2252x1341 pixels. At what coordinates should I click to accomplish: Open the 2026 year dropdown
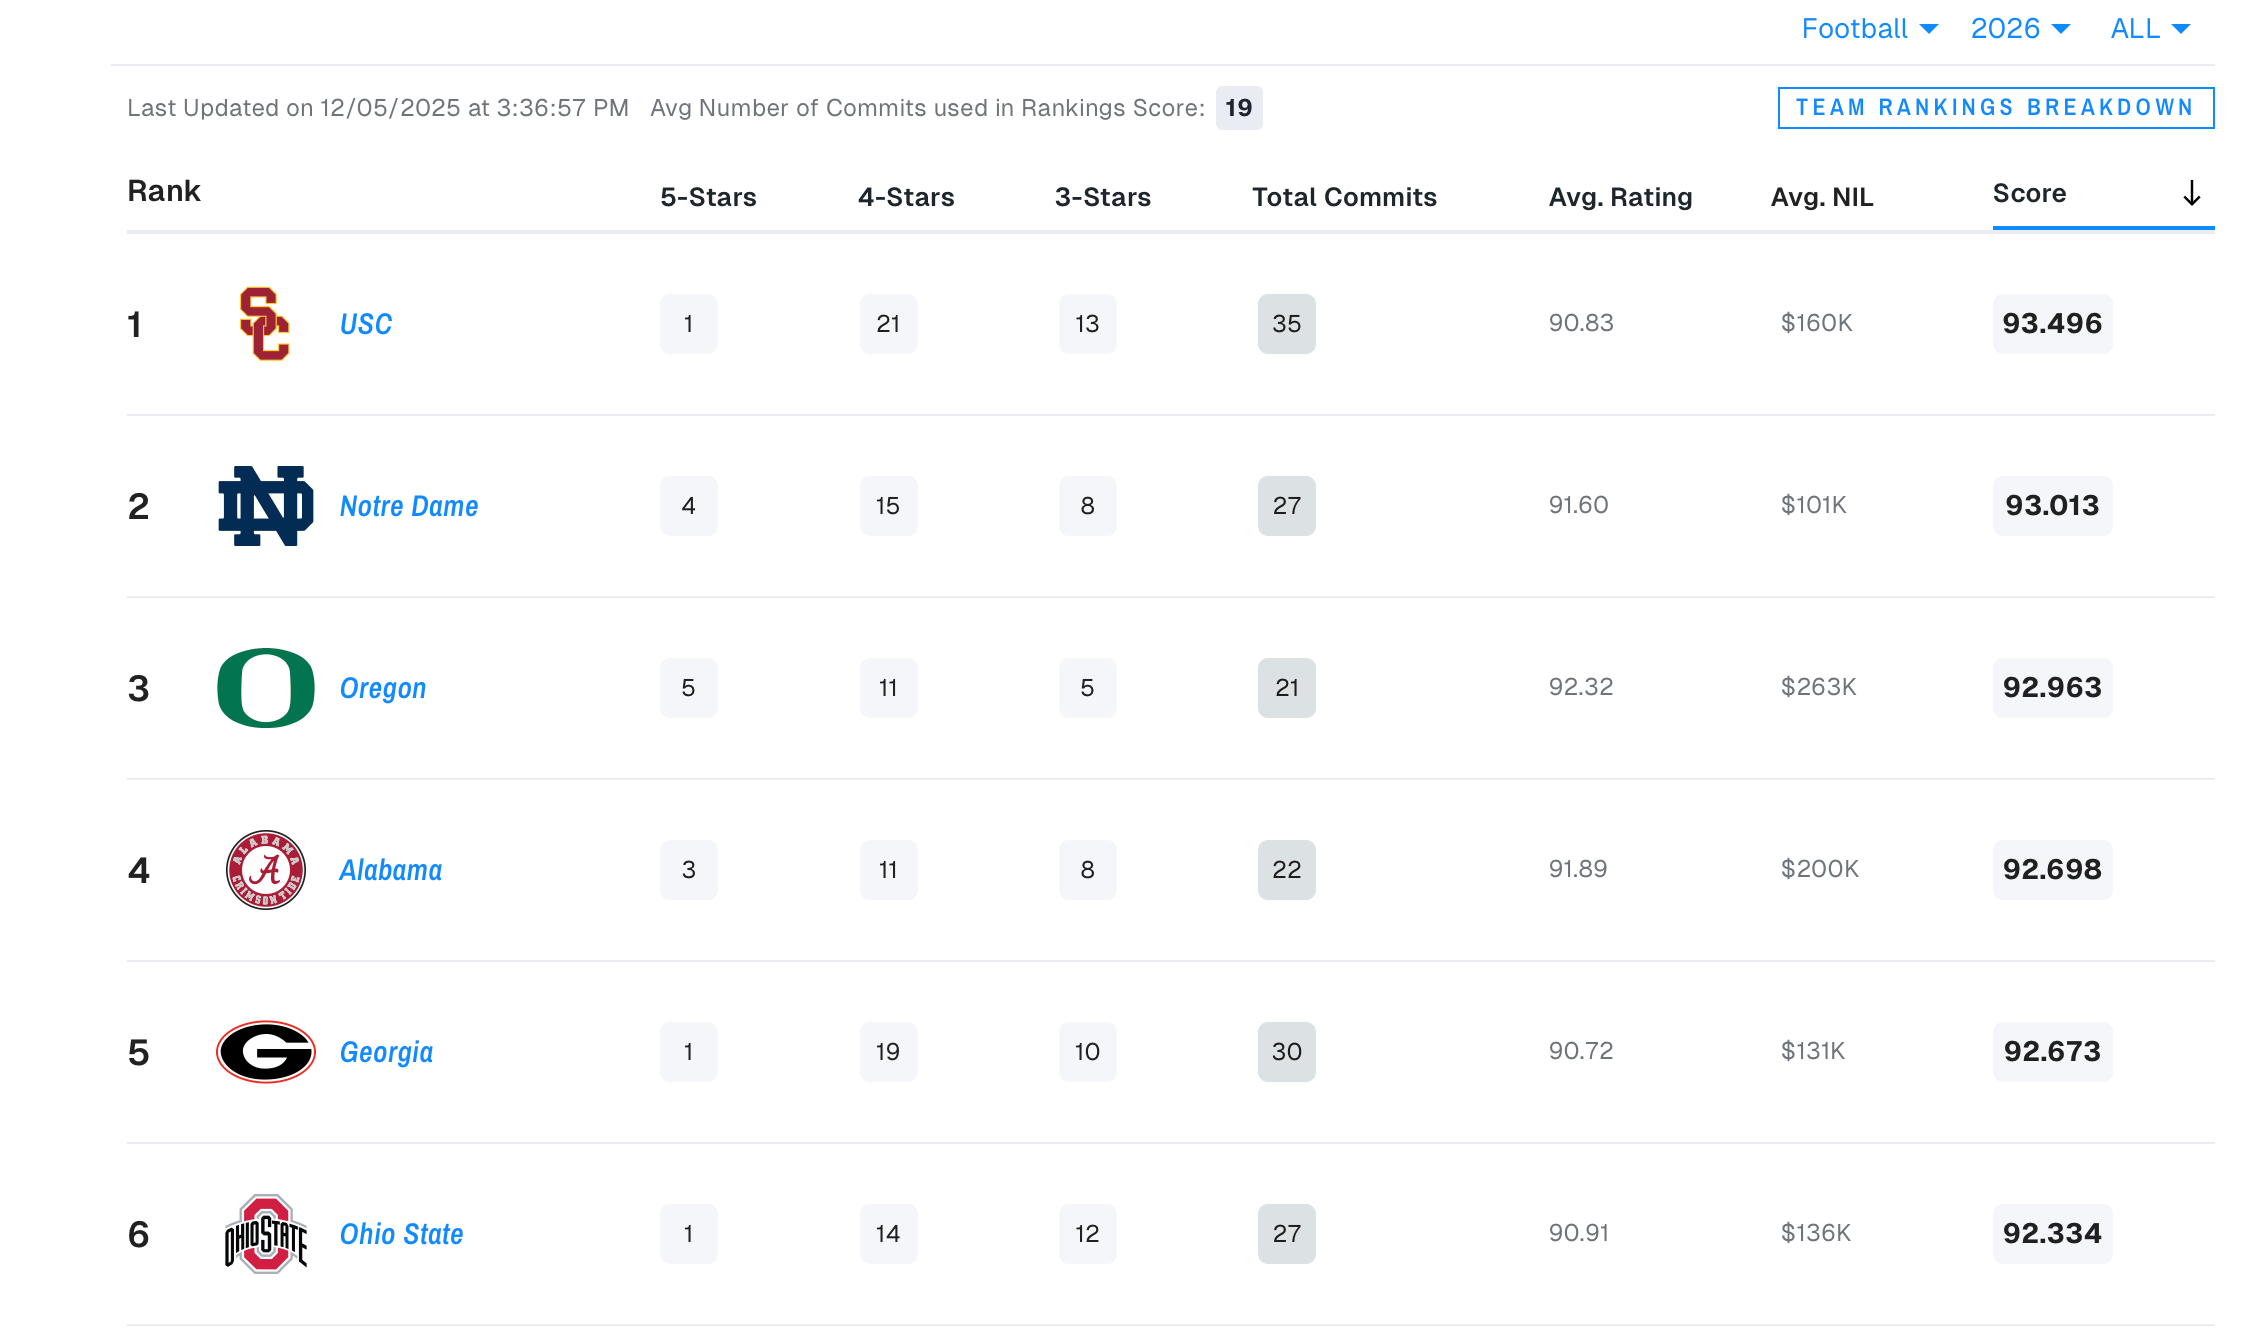[x=2019, y=29]
